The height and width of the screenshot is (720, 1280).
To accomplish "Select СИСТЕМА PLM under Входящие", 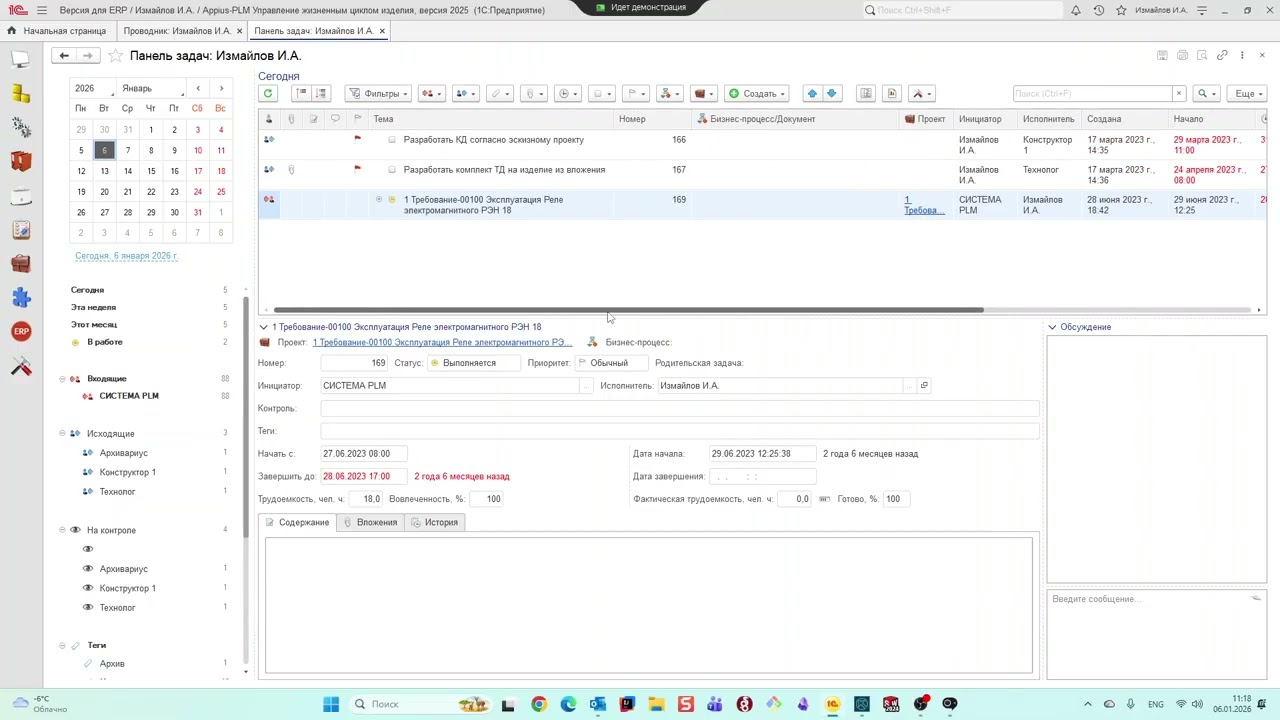I will tap(129, 396).
